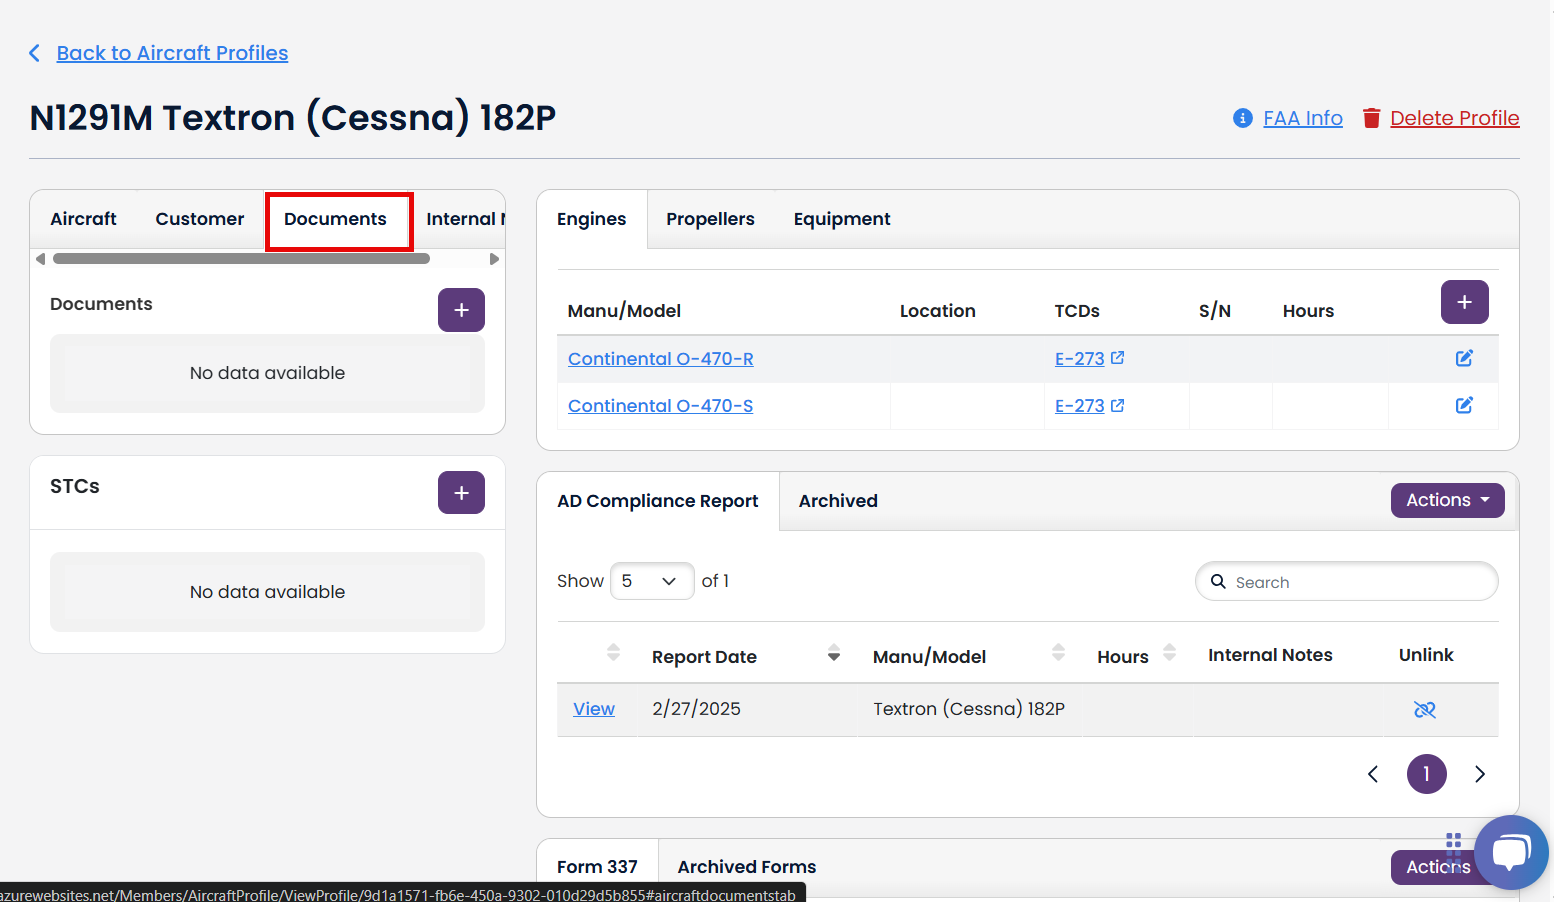The height and width of the screenshot is (902, 1554).
Task: Go to previous page of reports
Action: click(1373, 774)
